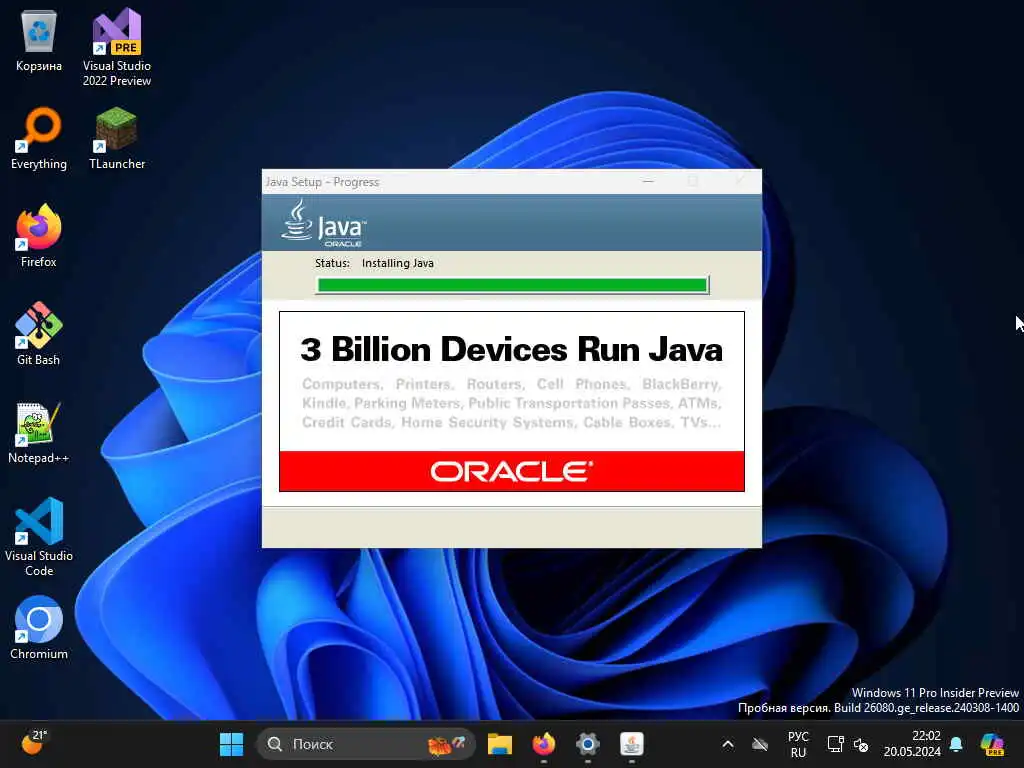Click the red ORACLE logo banner
The width and height of the screenshot is (1024, 768).
(x=512, y=471)
